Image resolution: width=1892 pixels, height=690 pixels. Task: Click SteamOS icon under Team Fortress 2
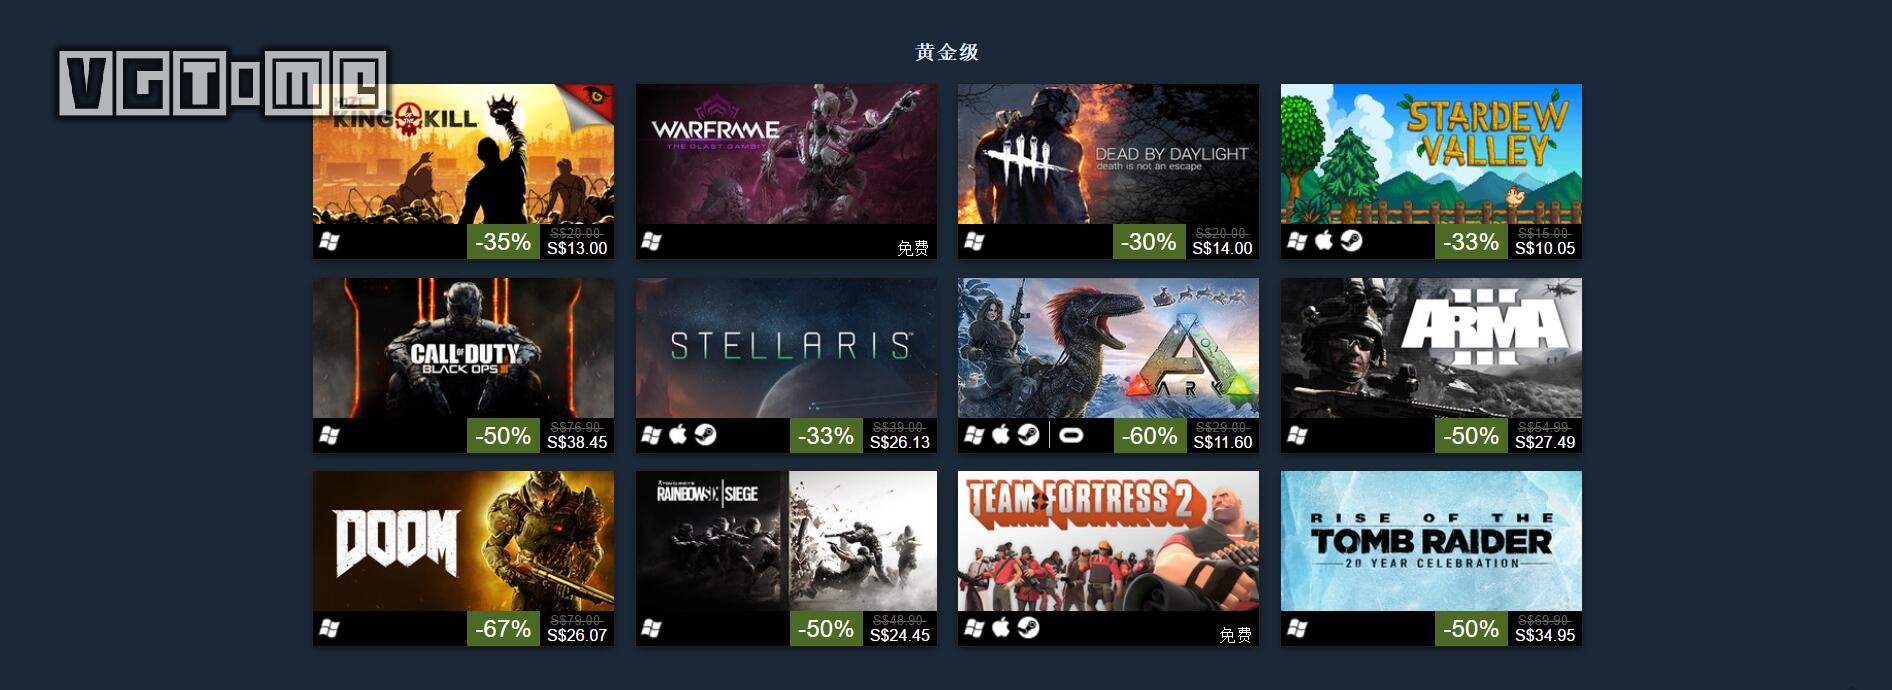click(1028, 628)
